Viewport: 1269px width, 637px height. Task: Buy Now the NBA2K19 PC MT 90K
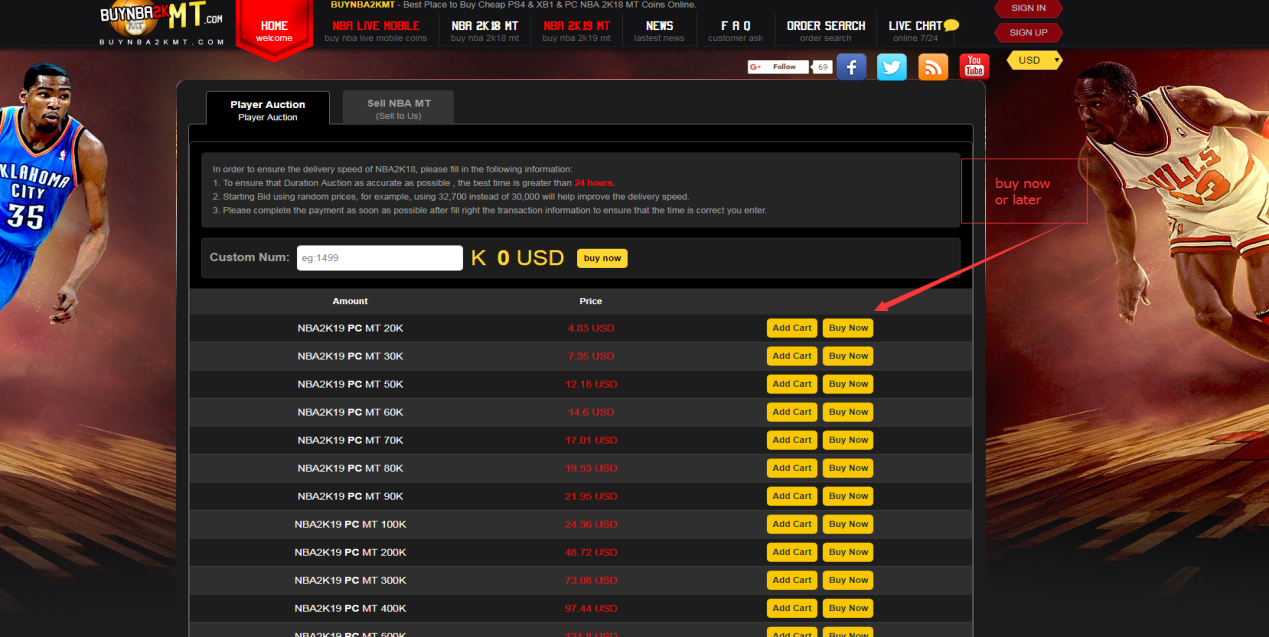848,496
